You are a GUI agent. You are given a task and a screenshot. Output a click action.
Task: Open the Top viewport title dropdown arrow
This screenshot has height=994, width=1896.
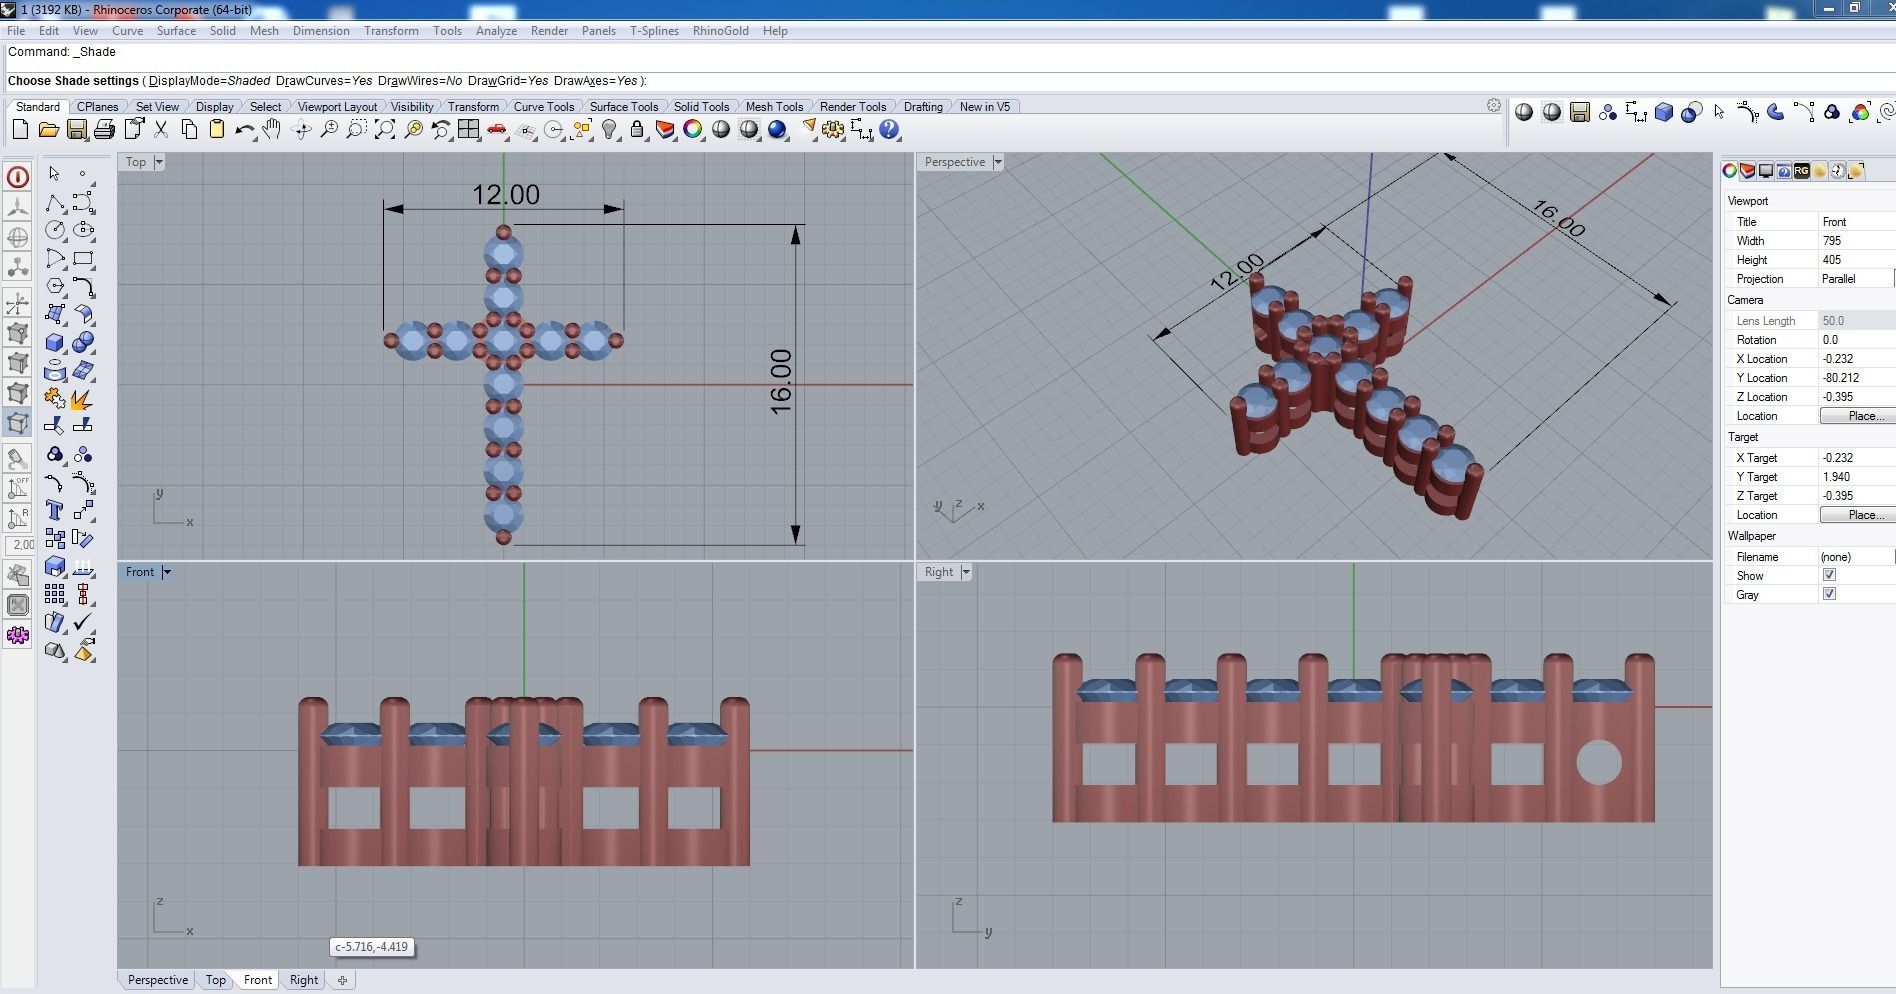pos(159,162)
